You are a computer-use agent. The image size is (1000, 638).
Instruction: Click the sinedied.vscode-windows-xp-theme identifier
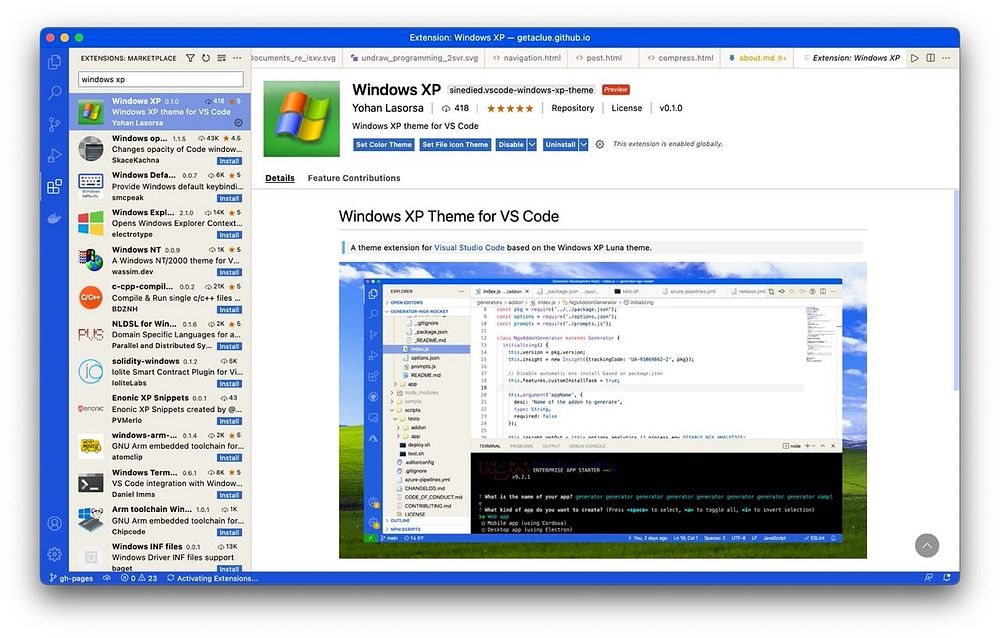(x=521, y=90)
